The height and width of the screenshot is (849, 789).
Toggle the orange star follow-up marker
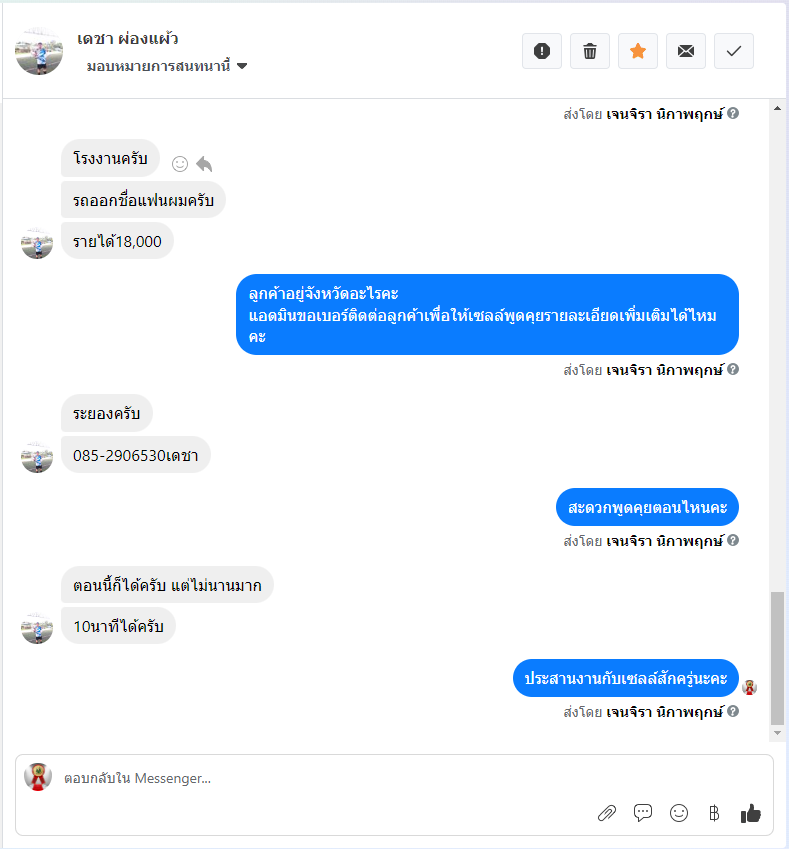pyautogui.click(x=638, y=51)
